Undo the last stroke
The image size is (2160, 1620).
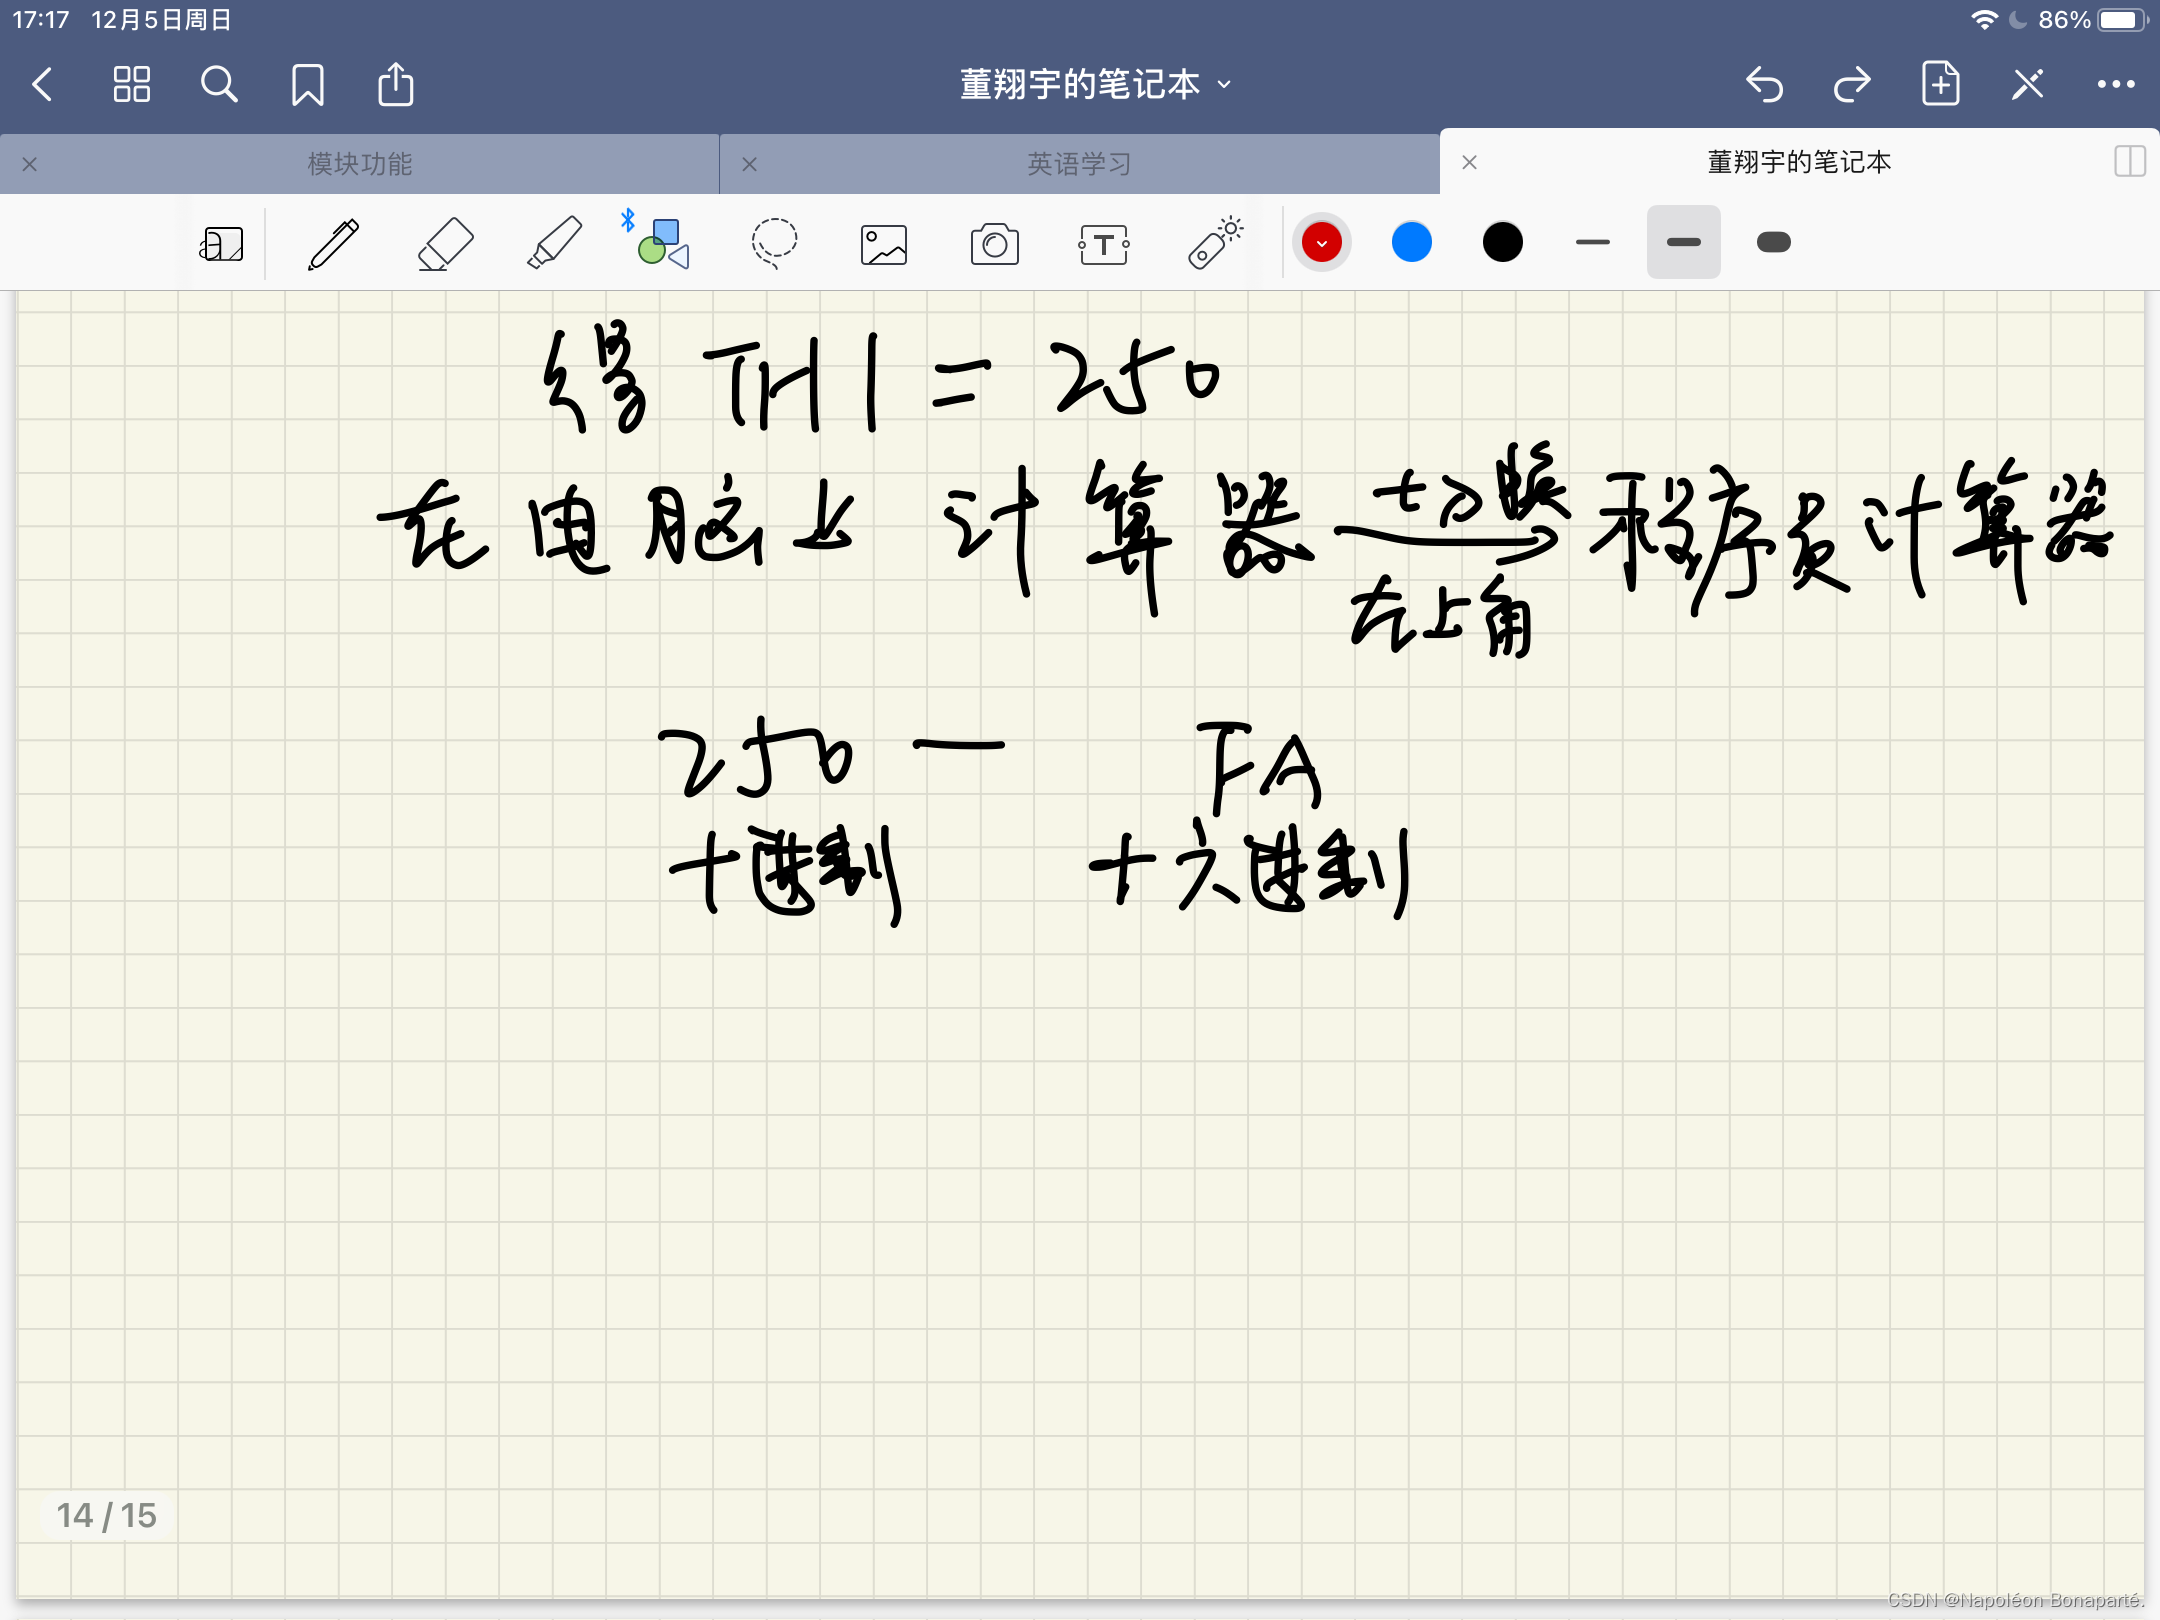point(1765,85)
